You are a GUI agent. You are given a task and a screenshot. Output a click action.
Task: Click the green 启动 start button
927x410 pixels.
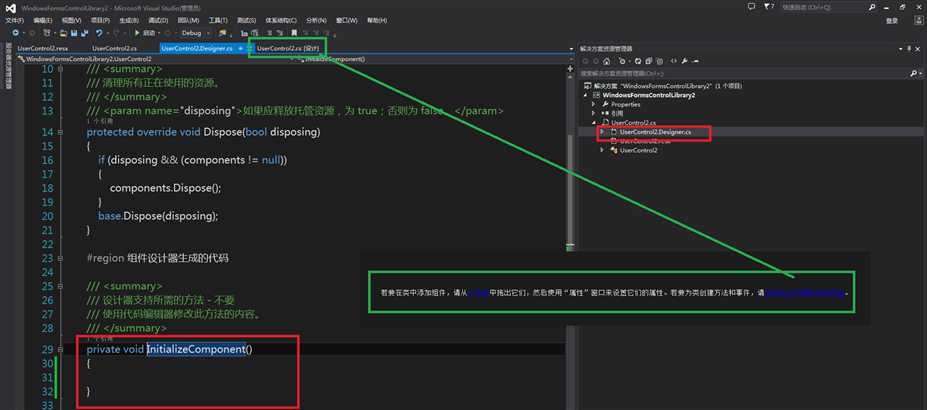click(x=145, y=33)
